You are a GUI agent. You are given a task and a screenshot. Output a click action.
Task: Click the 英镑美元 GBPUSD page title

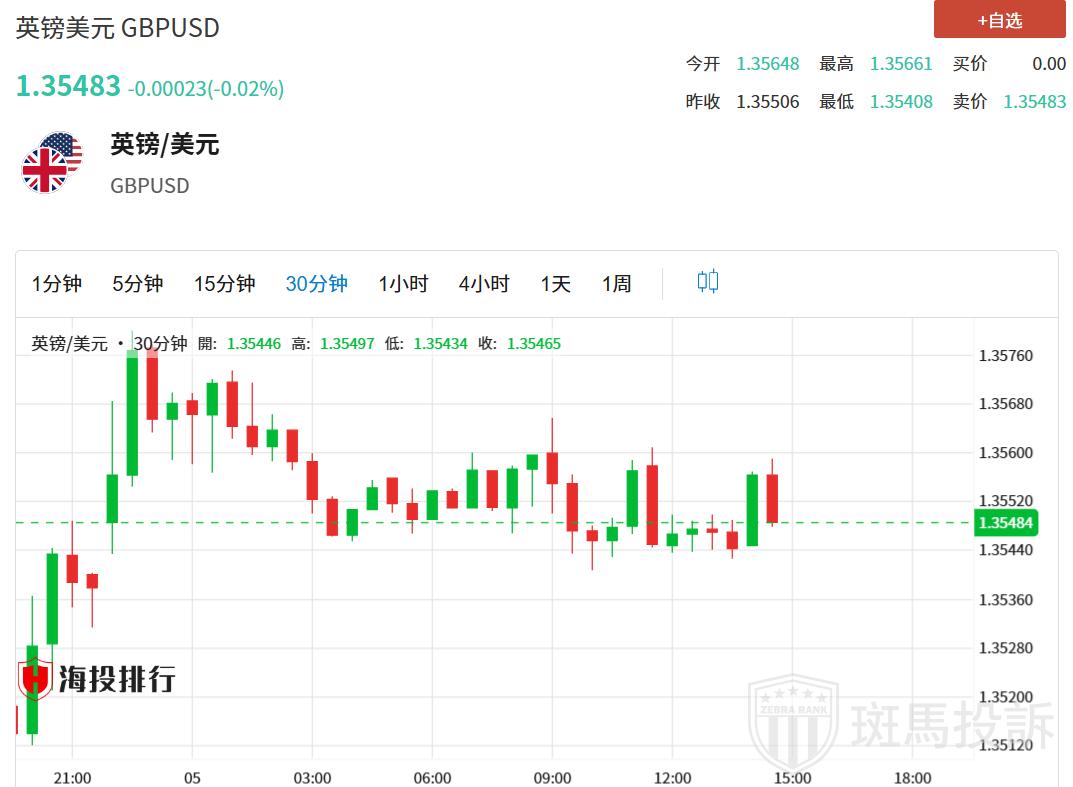[117, 28]
